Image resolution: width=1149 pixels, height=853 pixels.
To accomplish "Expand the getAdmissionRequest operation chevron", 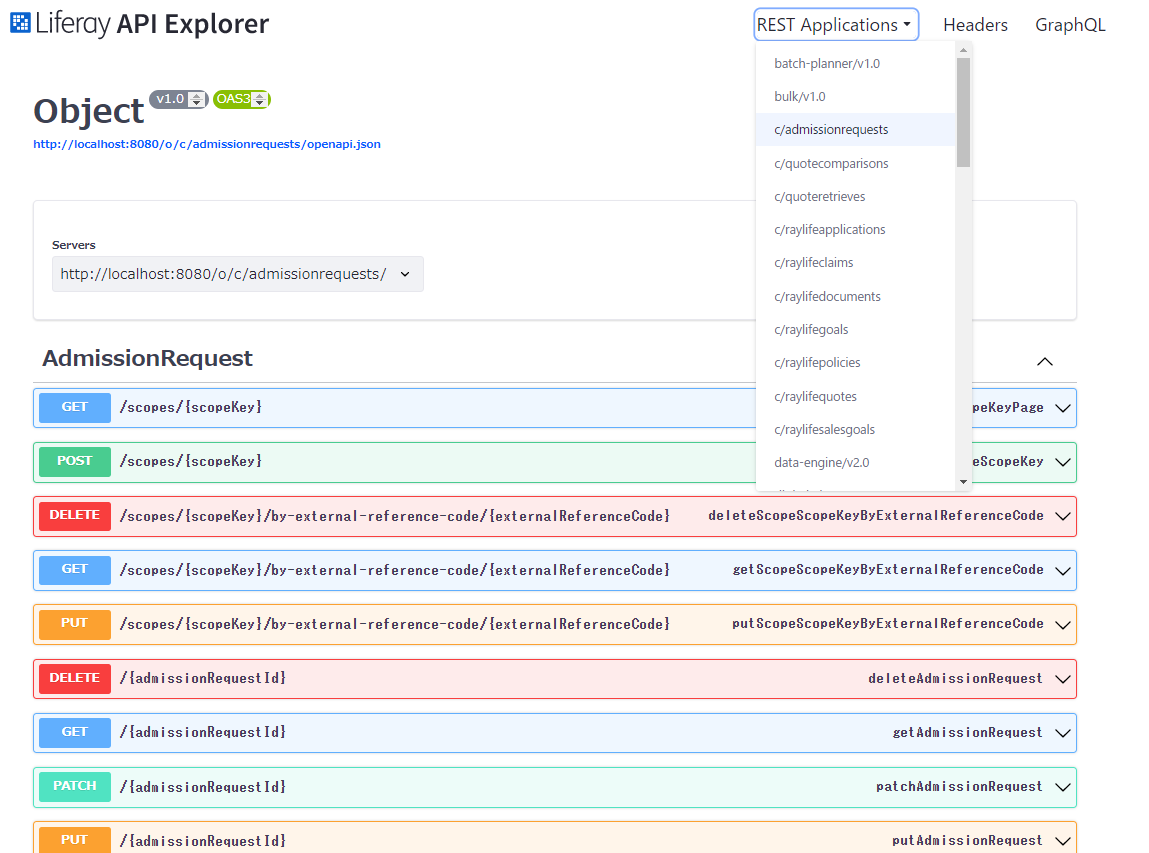I will click(x=1063, y=733).
